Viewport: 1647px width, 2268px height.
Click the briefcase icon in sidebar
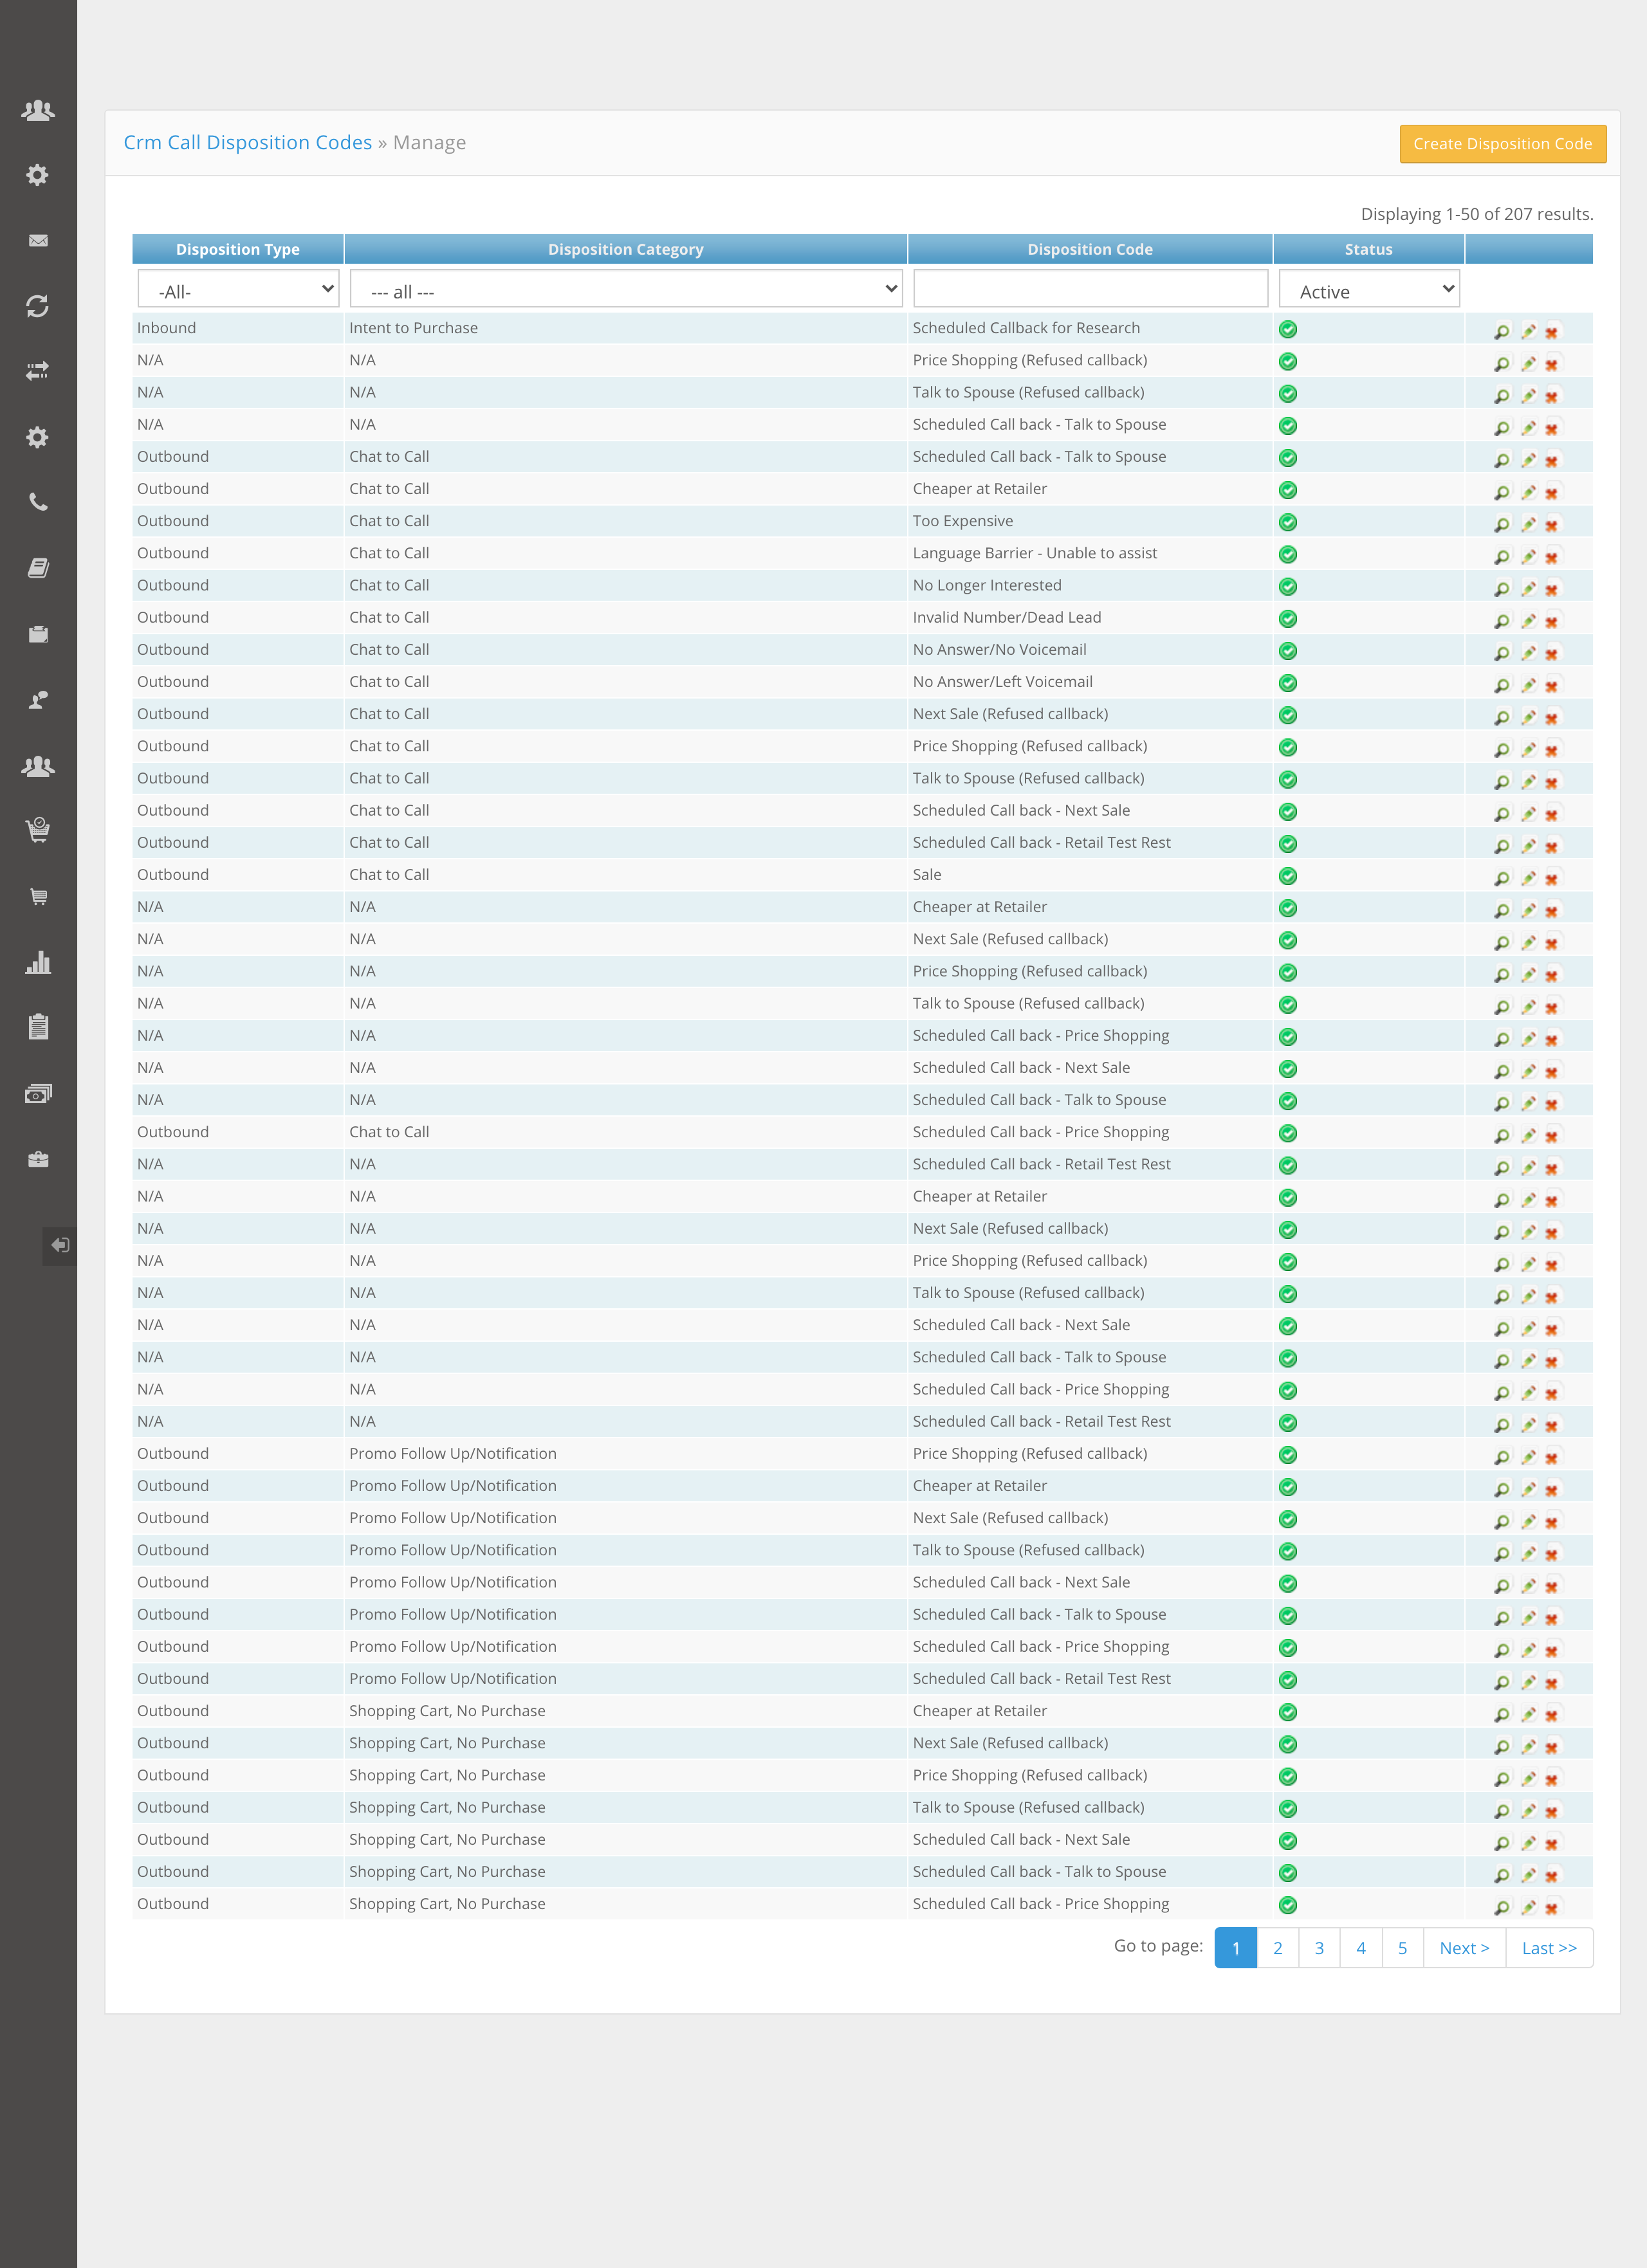pyautogui.click(x=38, y=1160)
